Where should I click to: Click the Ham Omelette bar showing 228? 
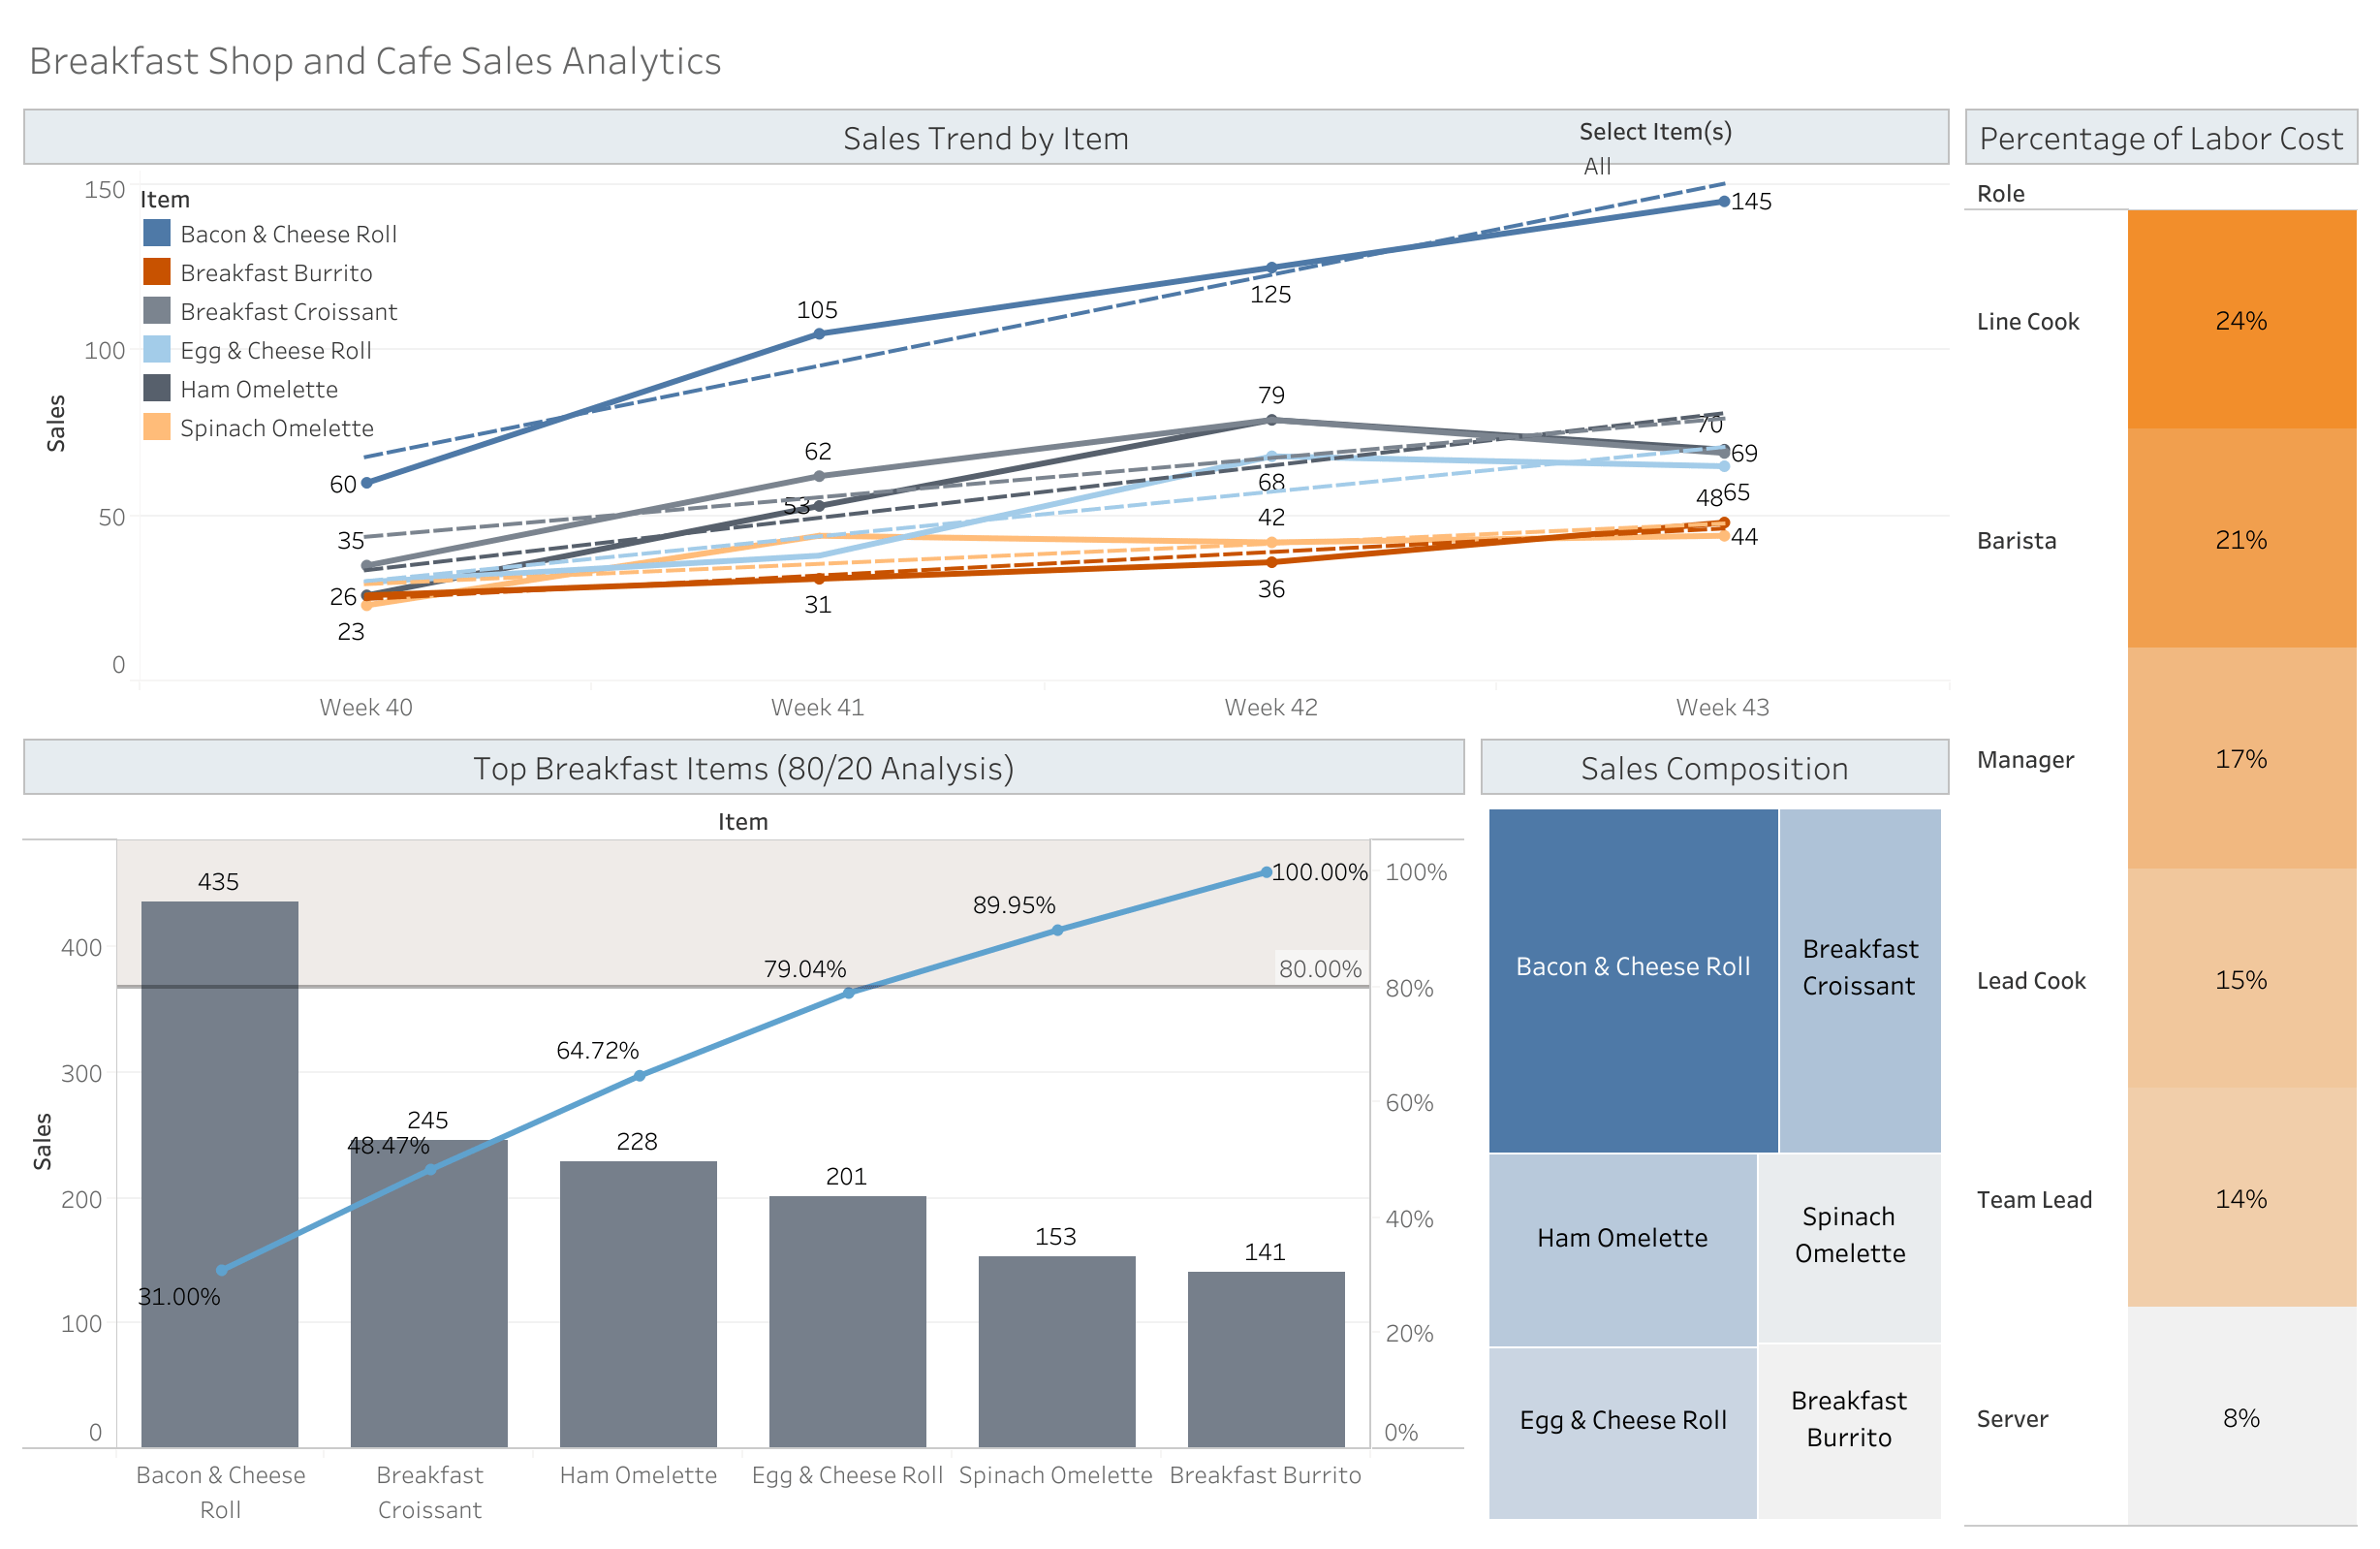638,1305
